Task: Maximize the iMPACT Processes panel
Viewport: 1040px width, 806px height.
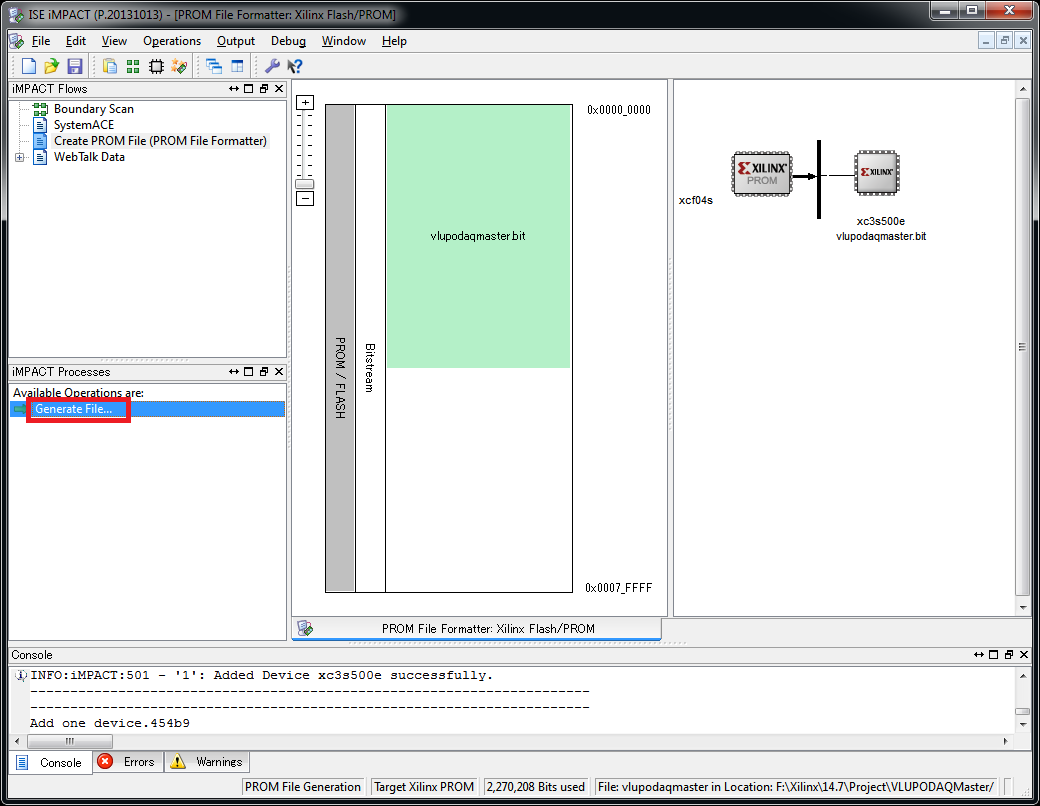Action: tap(249, 372)
